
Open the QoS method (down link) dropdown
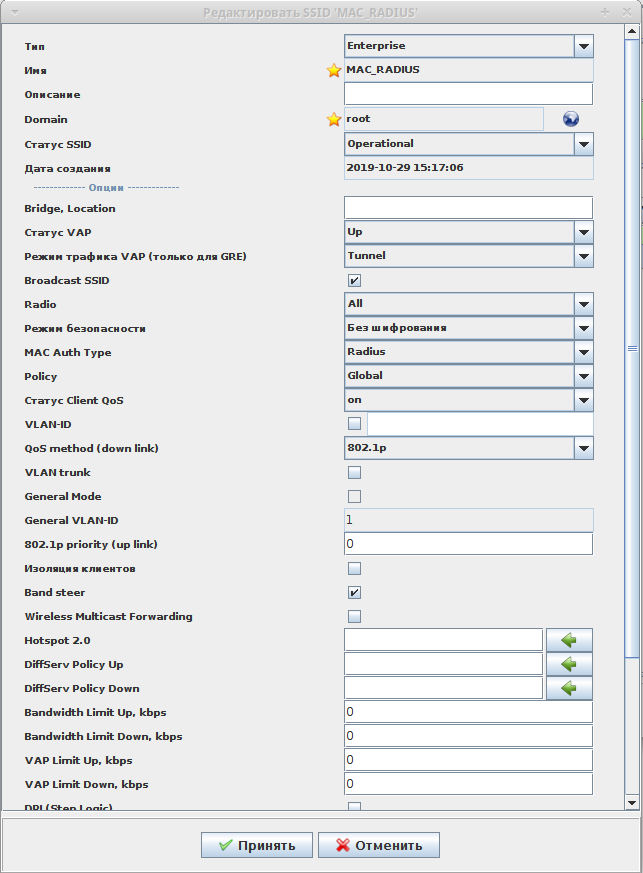pyautogui.click(x=584, y=448)
